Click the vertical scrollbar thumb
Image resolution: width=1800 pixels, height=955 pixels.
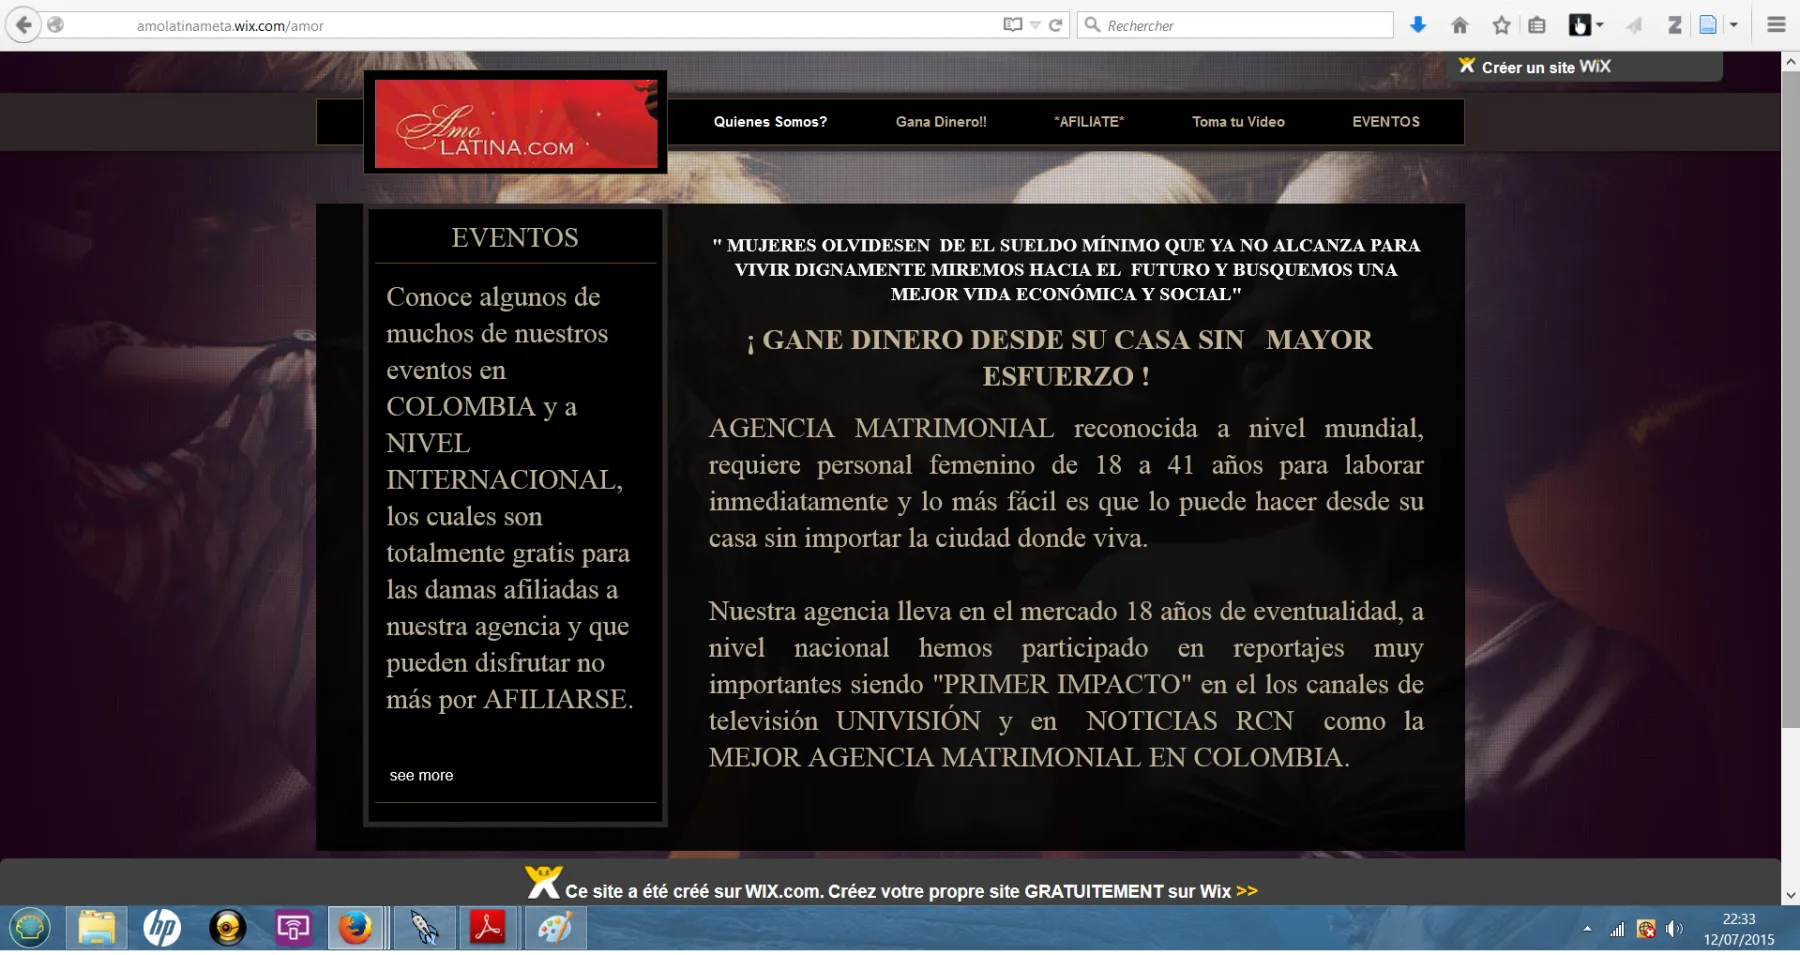point(1790,398)
